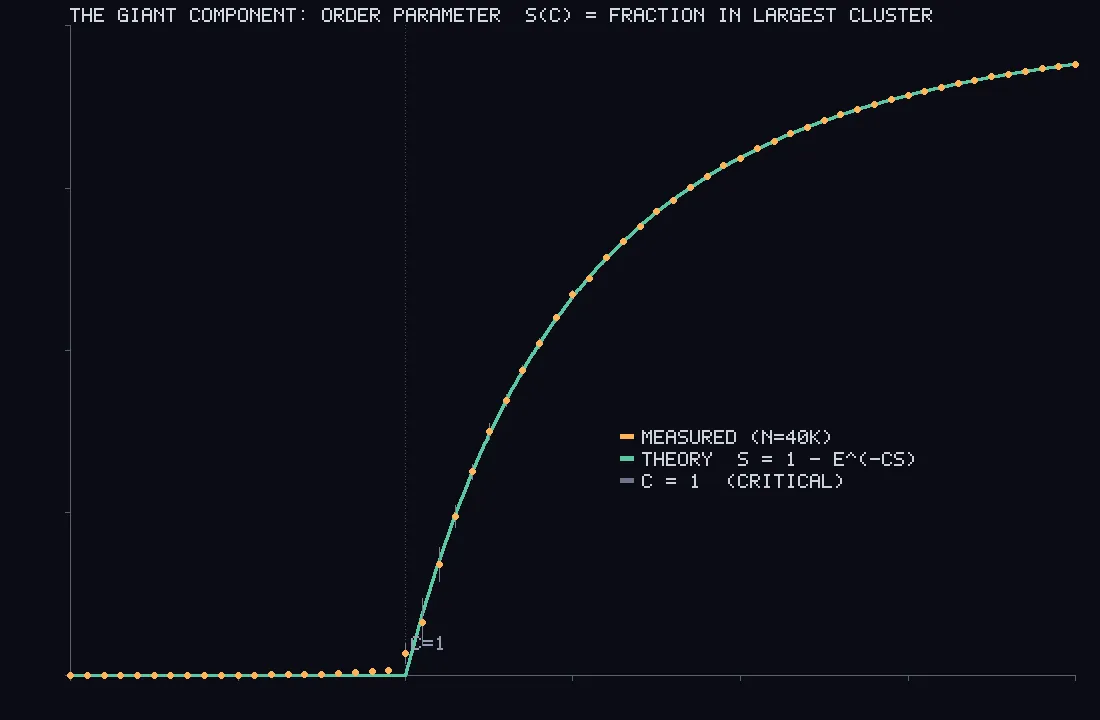Select the 'THEORY S = 1 - E^(-CS)' legend label

(x=778, y=459)
